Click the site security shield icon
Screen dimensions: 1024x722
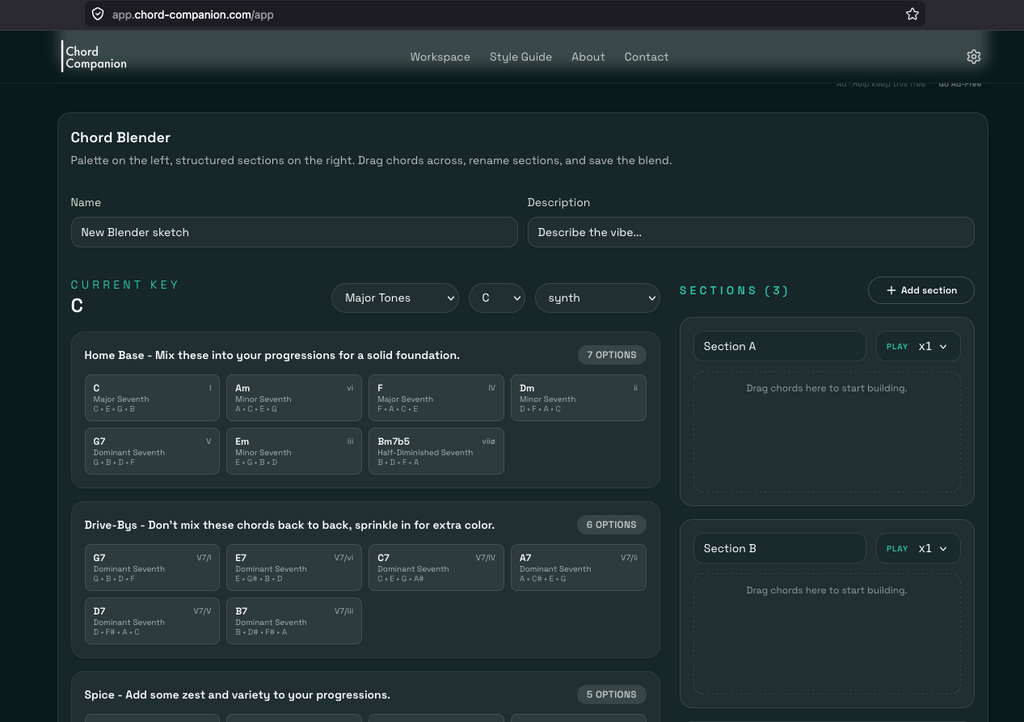98,14
